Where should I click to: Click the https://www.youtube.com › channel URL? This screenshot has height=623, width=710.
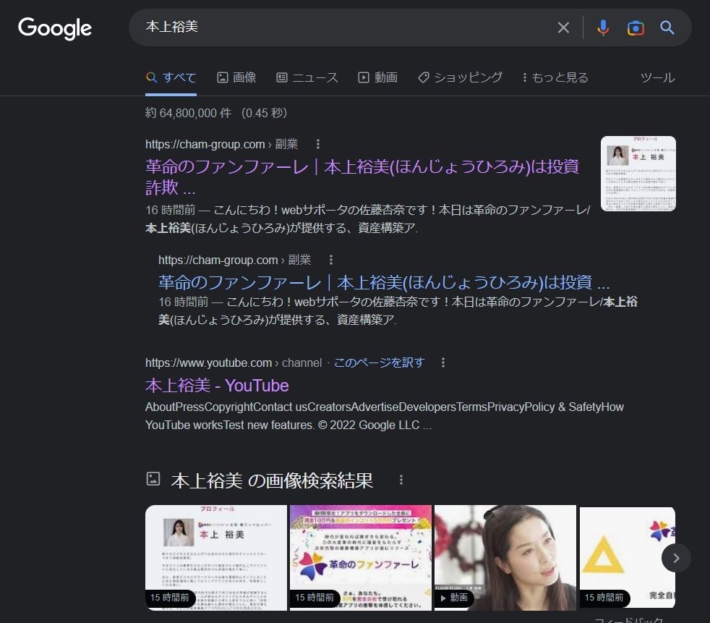(x=233, y=363)
